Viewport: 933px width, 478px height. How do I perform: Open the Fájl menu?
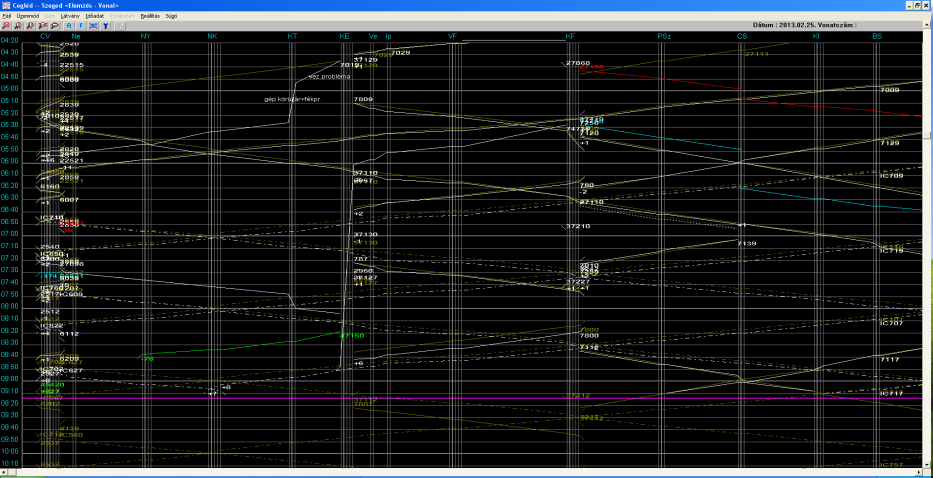[x=7, y=16]
